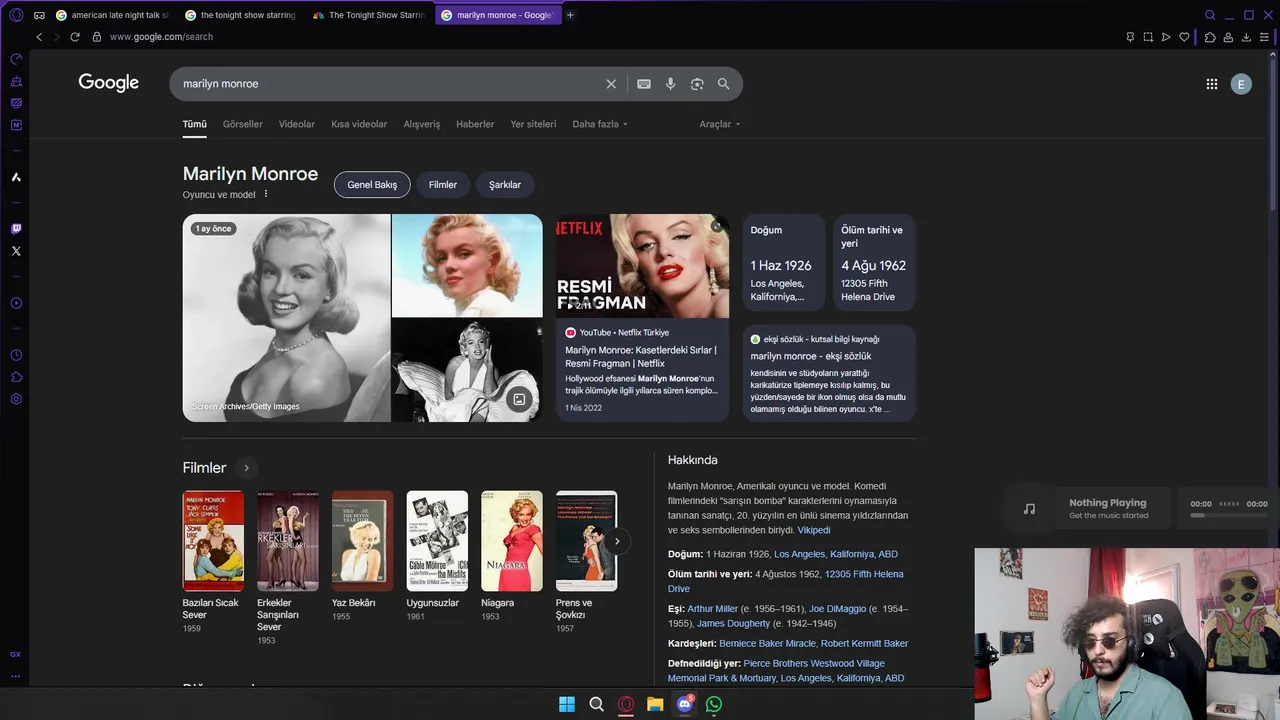
Task: Open WhatsApp from the taskbar
Action: pyautogui.click(x=714, y=704)
